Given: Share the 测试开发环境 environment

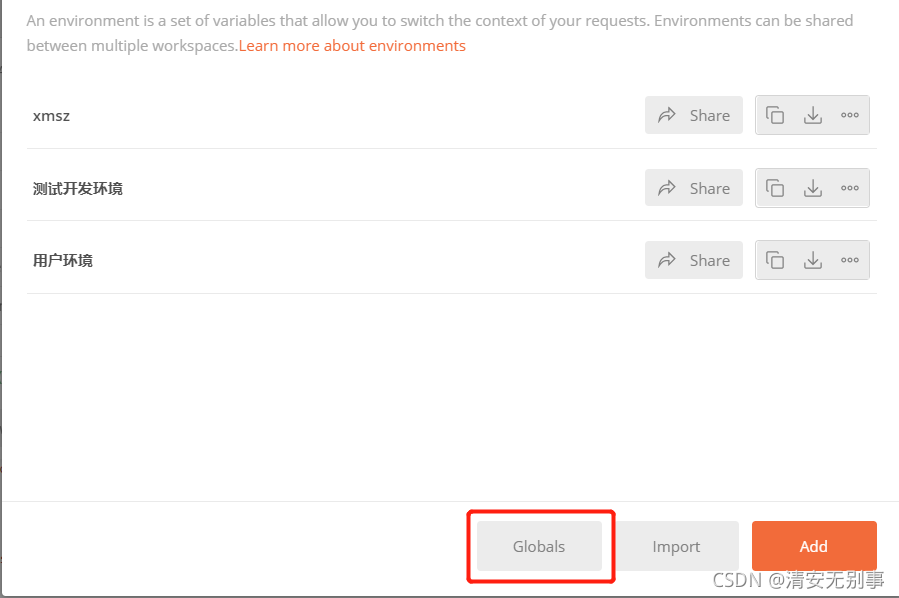Looking at the screenshot, I should pos(694,188).
